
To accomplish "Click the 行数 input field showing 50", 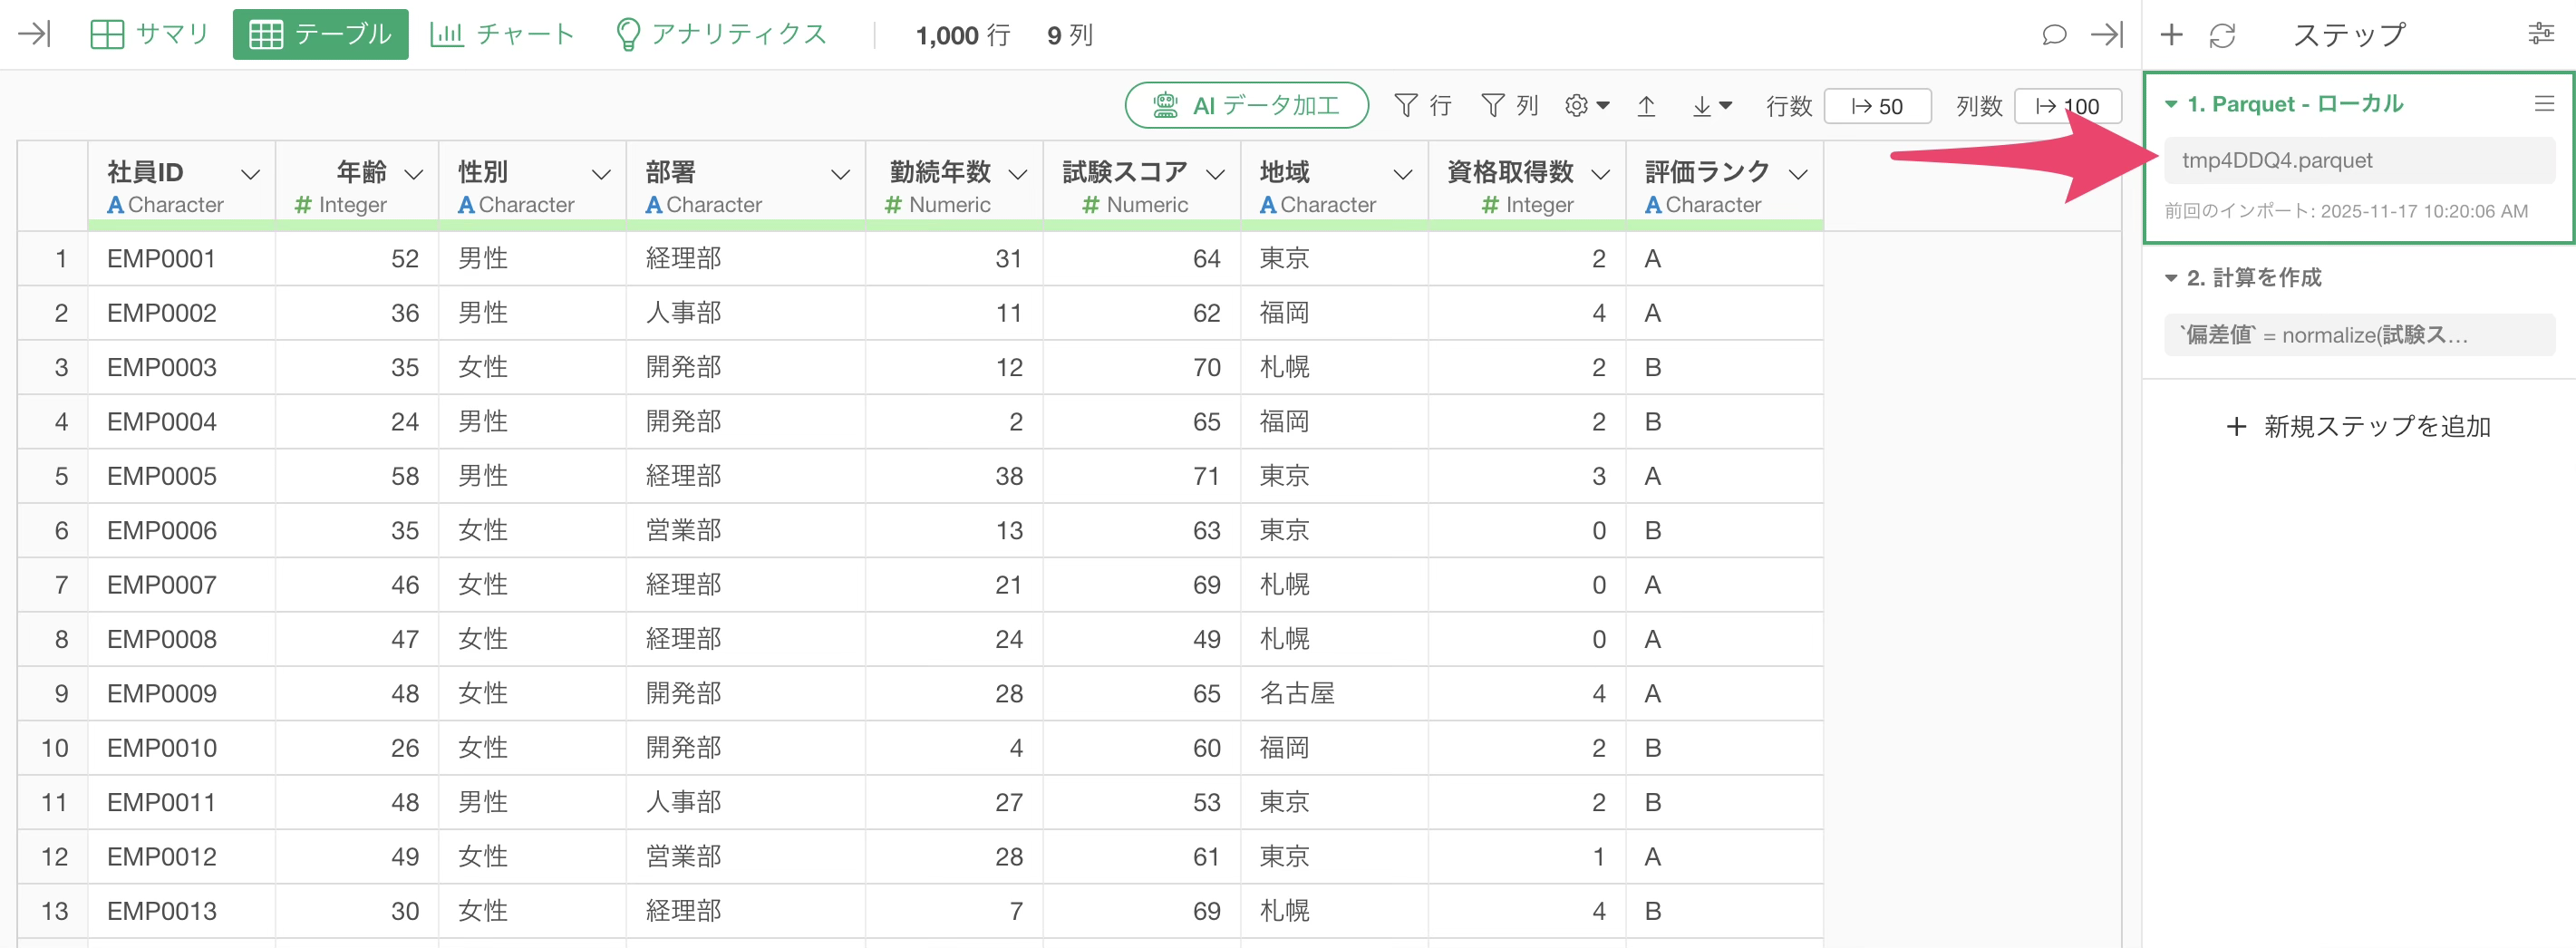I will tap(1878, 106).
